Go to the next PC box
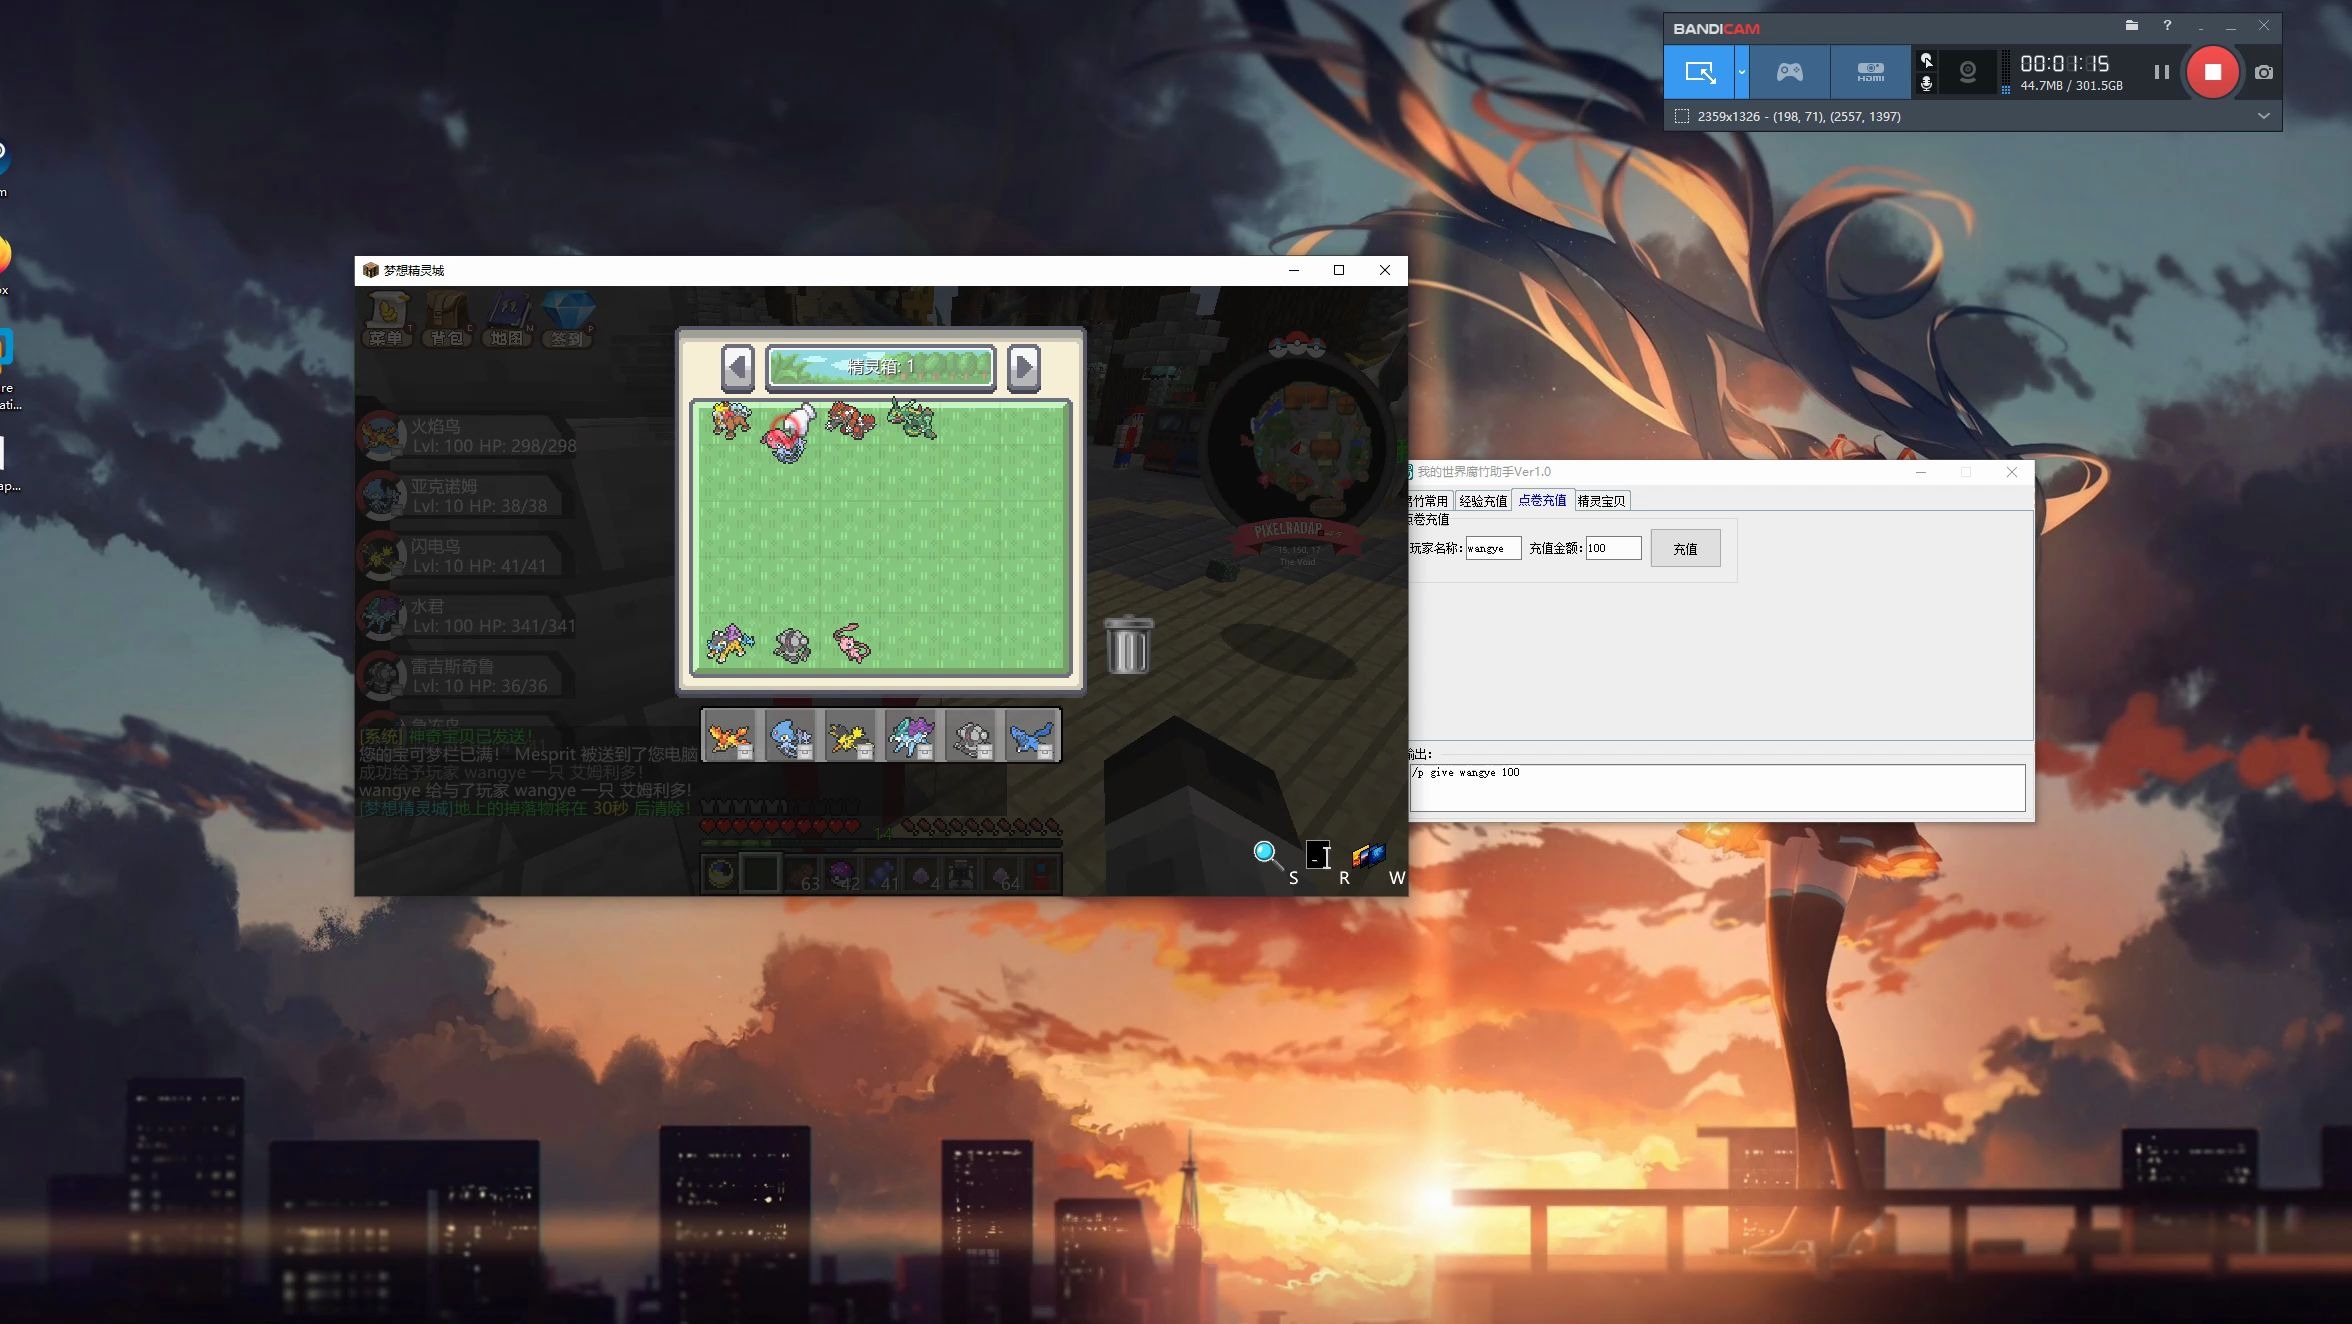The width and height of the screenshot is (2352, 1324). [1023, 367]
